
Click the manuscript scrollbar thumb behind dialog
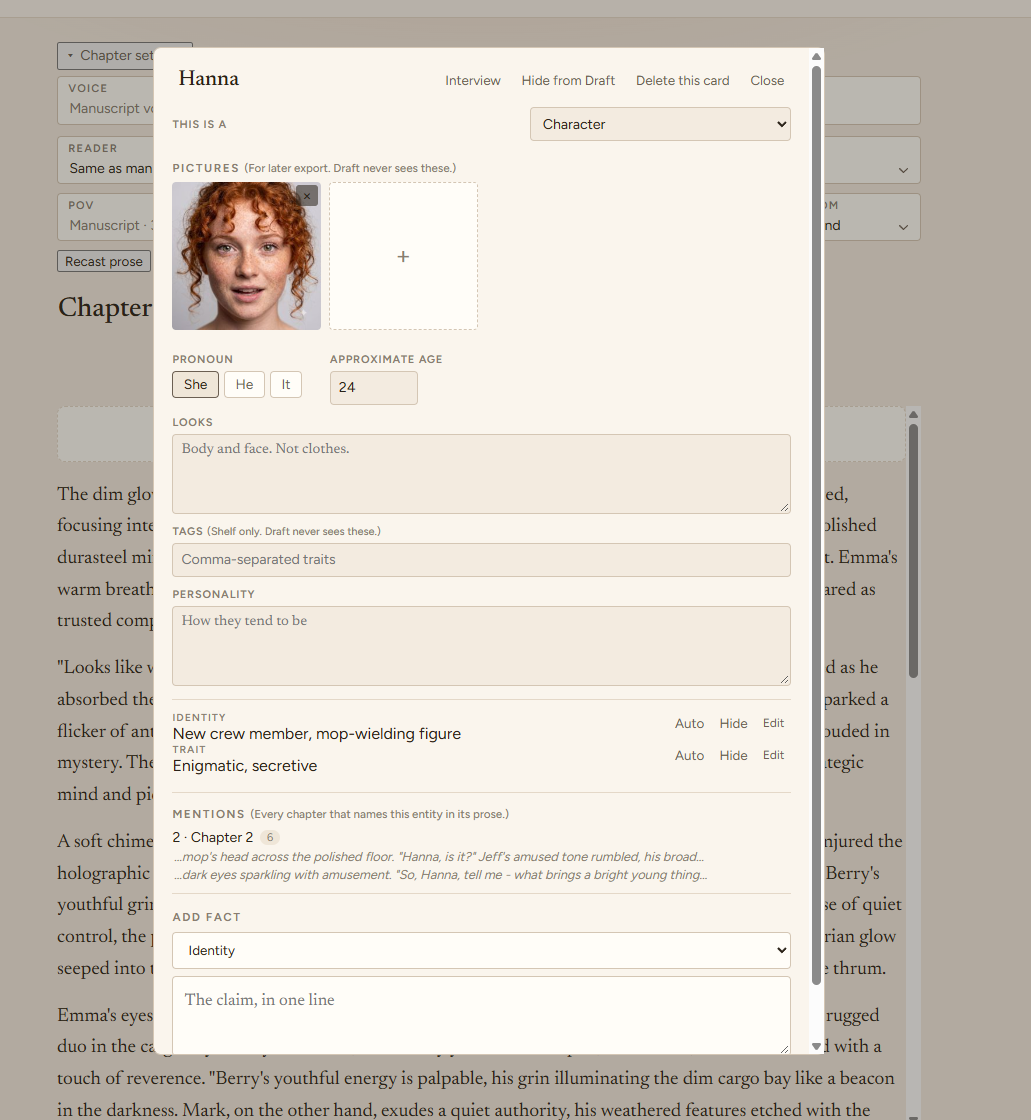913,550
